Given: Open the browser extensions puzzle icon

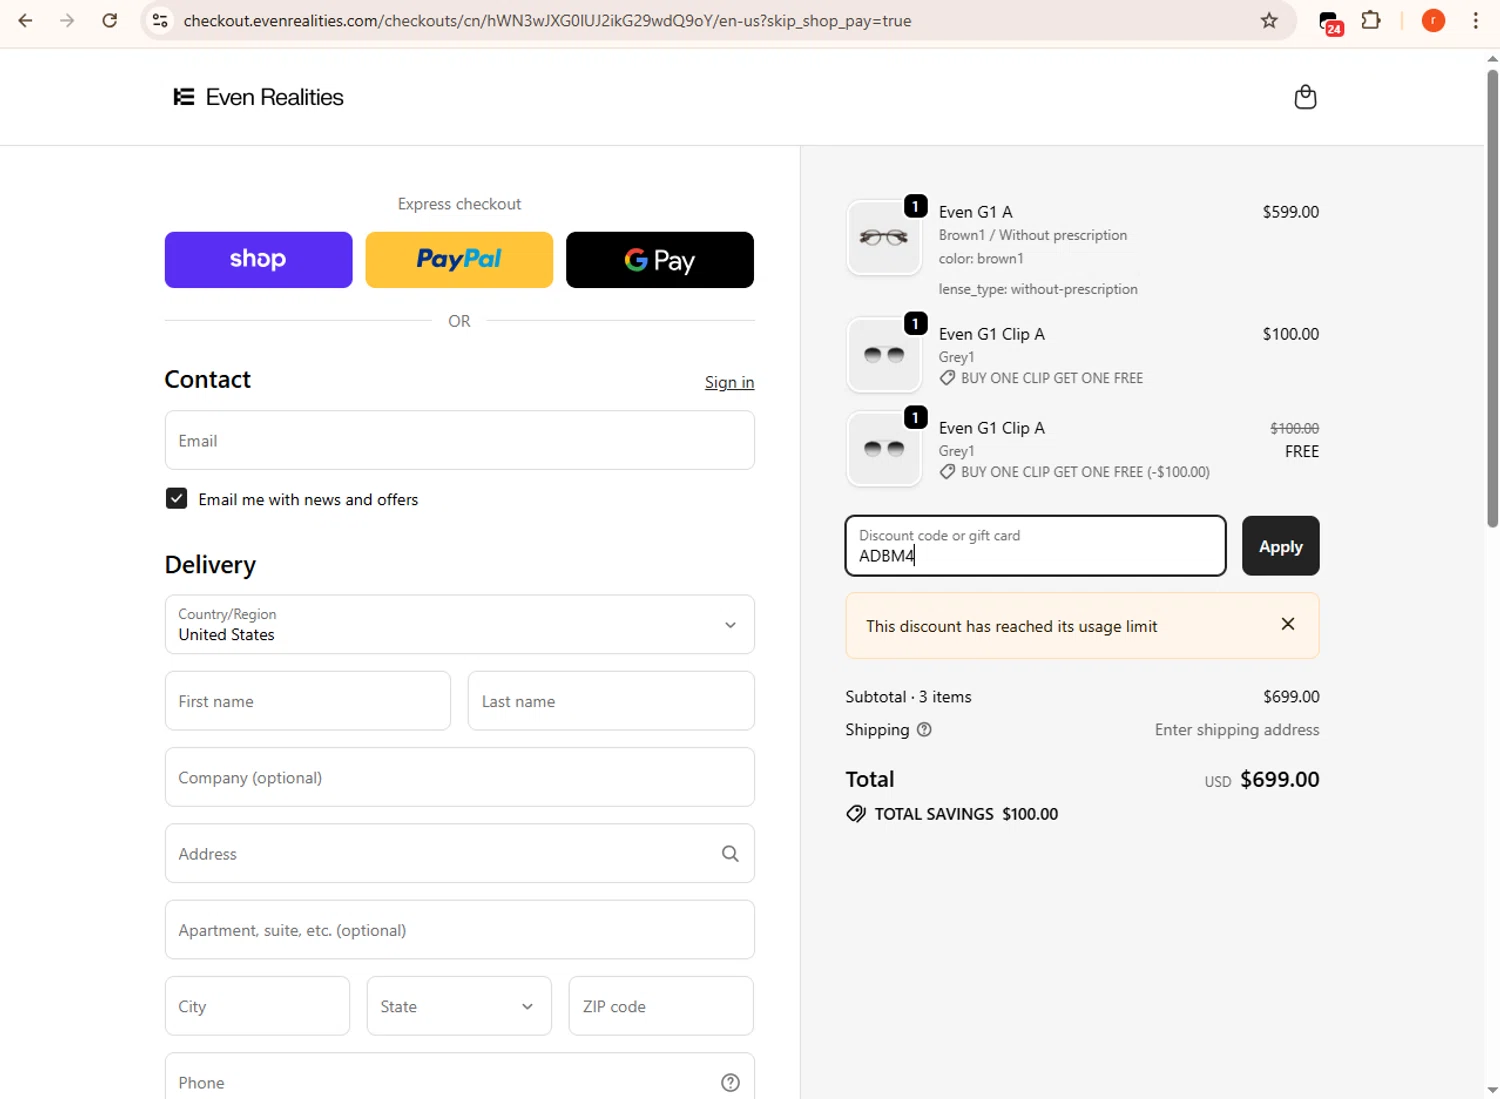Looking at the screenshot, I should tap(1371, 20).
